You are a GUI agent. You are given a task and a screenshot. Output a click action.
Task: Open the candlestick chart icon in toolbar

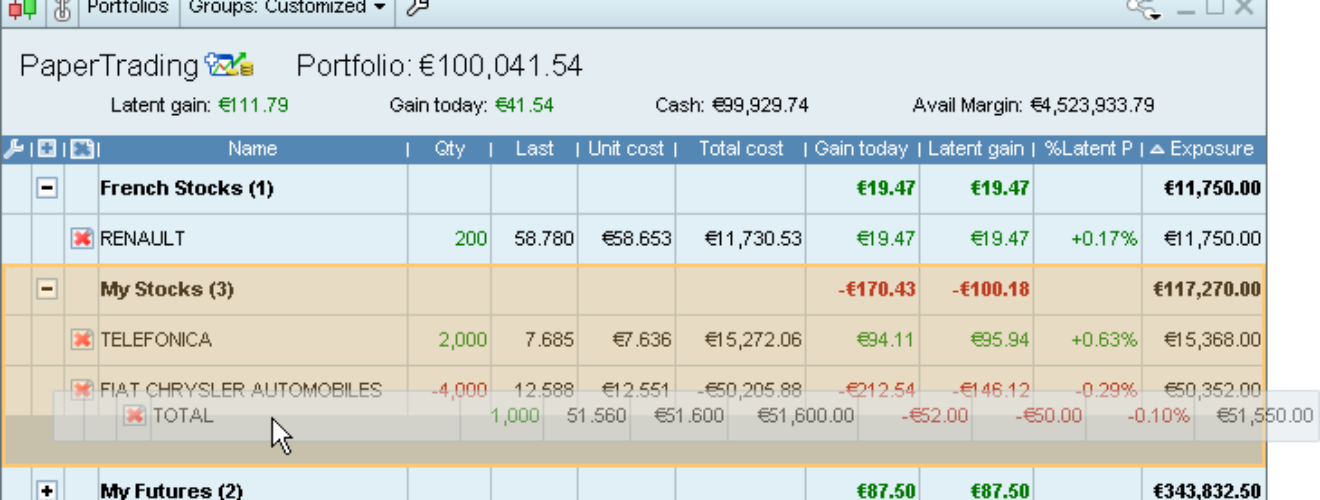tap(23, 9)
